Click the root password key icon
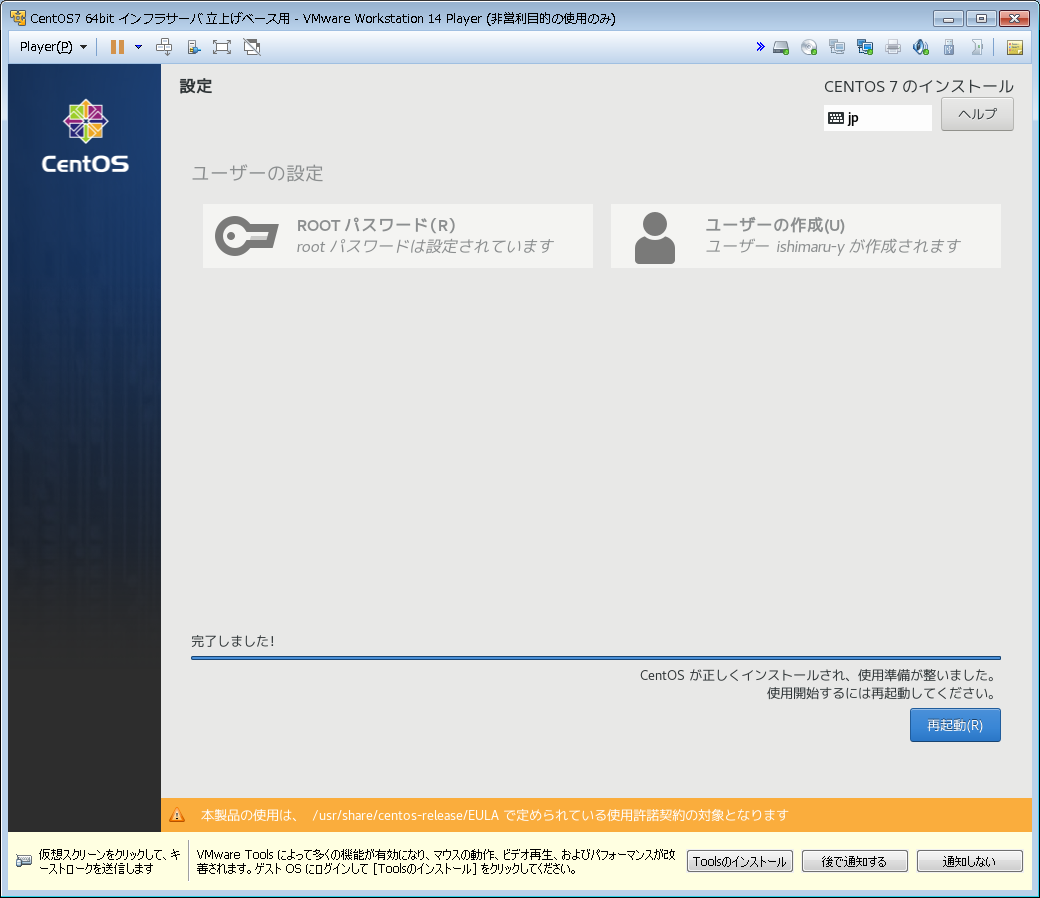 tap(247, 235)
